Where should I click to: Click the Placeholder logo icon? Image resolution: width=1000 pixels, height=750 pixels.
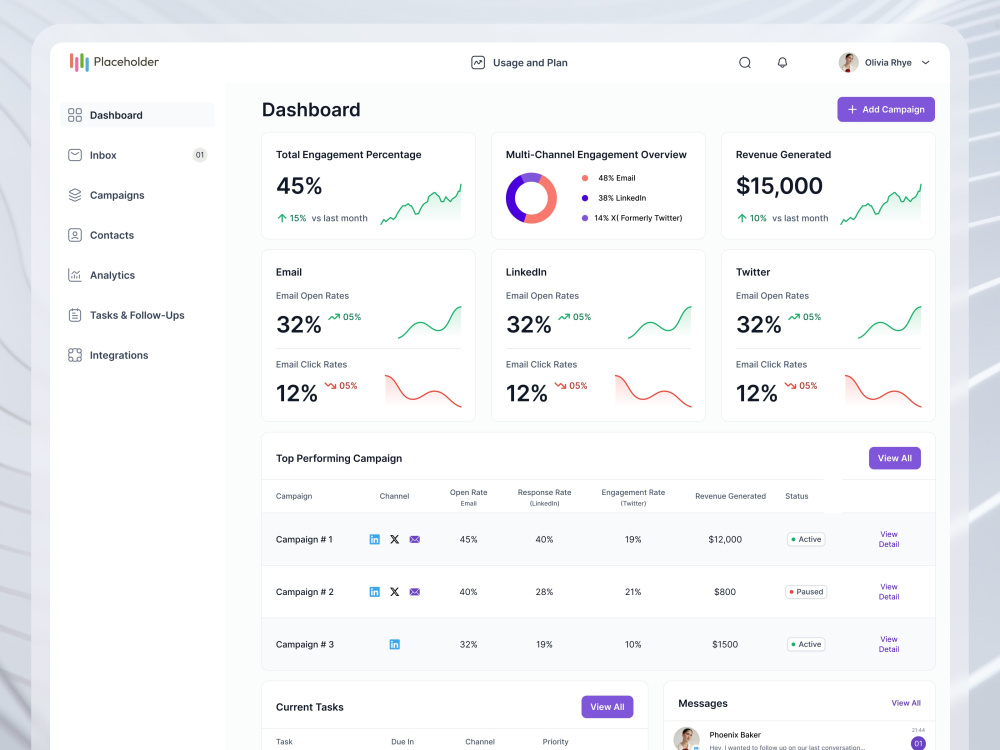click(79, 62)
